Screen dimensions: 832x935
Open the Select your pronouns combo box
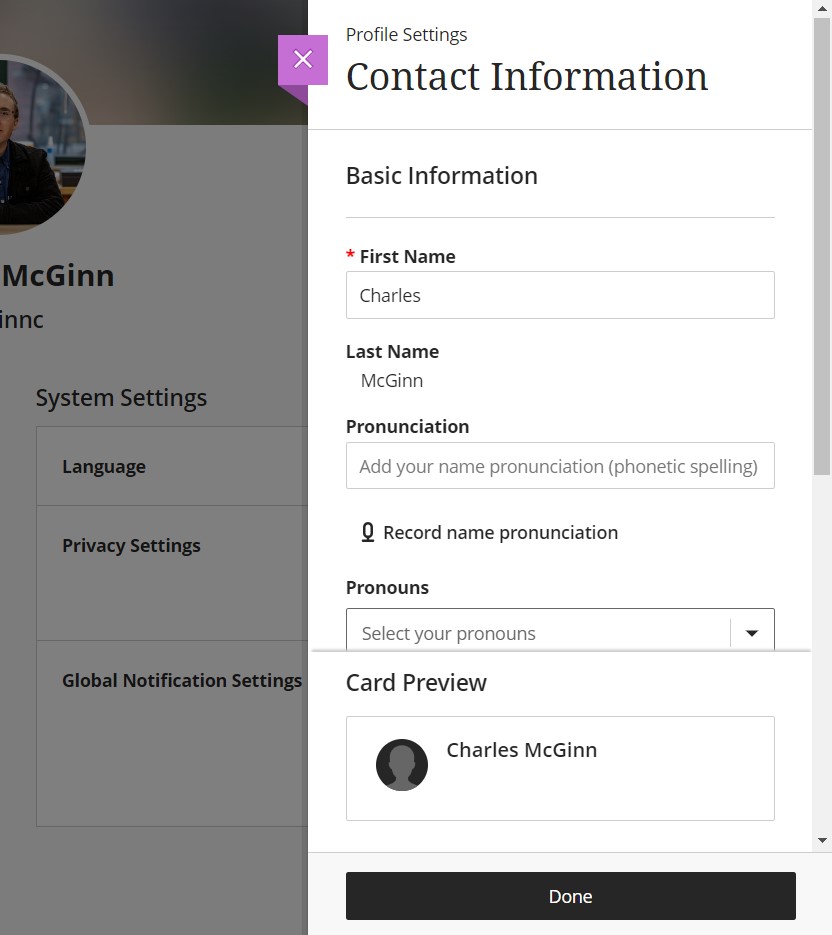tap(560, 630)
